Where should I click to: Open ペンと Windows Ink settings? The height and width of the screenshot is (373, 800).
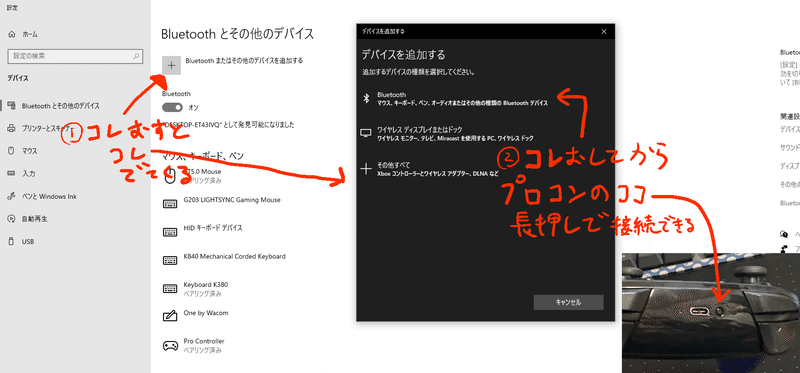coord(49,196)
